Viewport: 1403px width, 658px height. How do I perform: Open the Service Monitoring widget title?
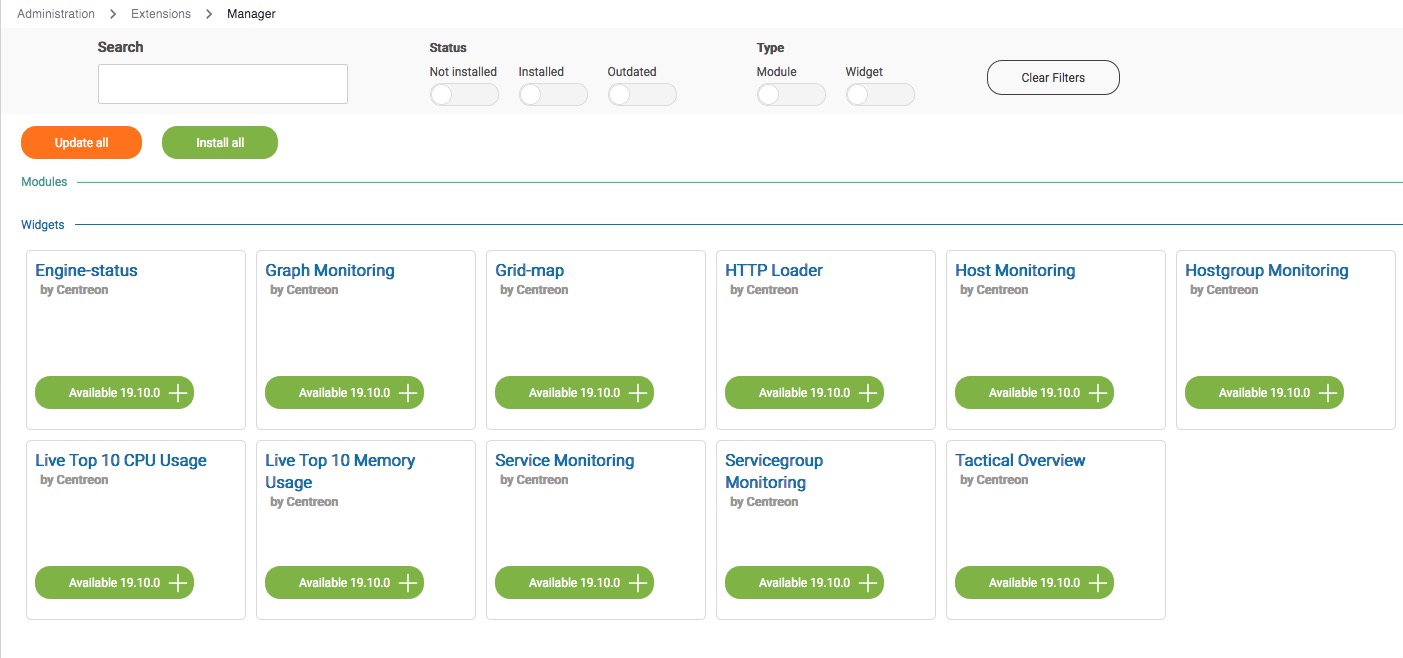pos(565,461)
